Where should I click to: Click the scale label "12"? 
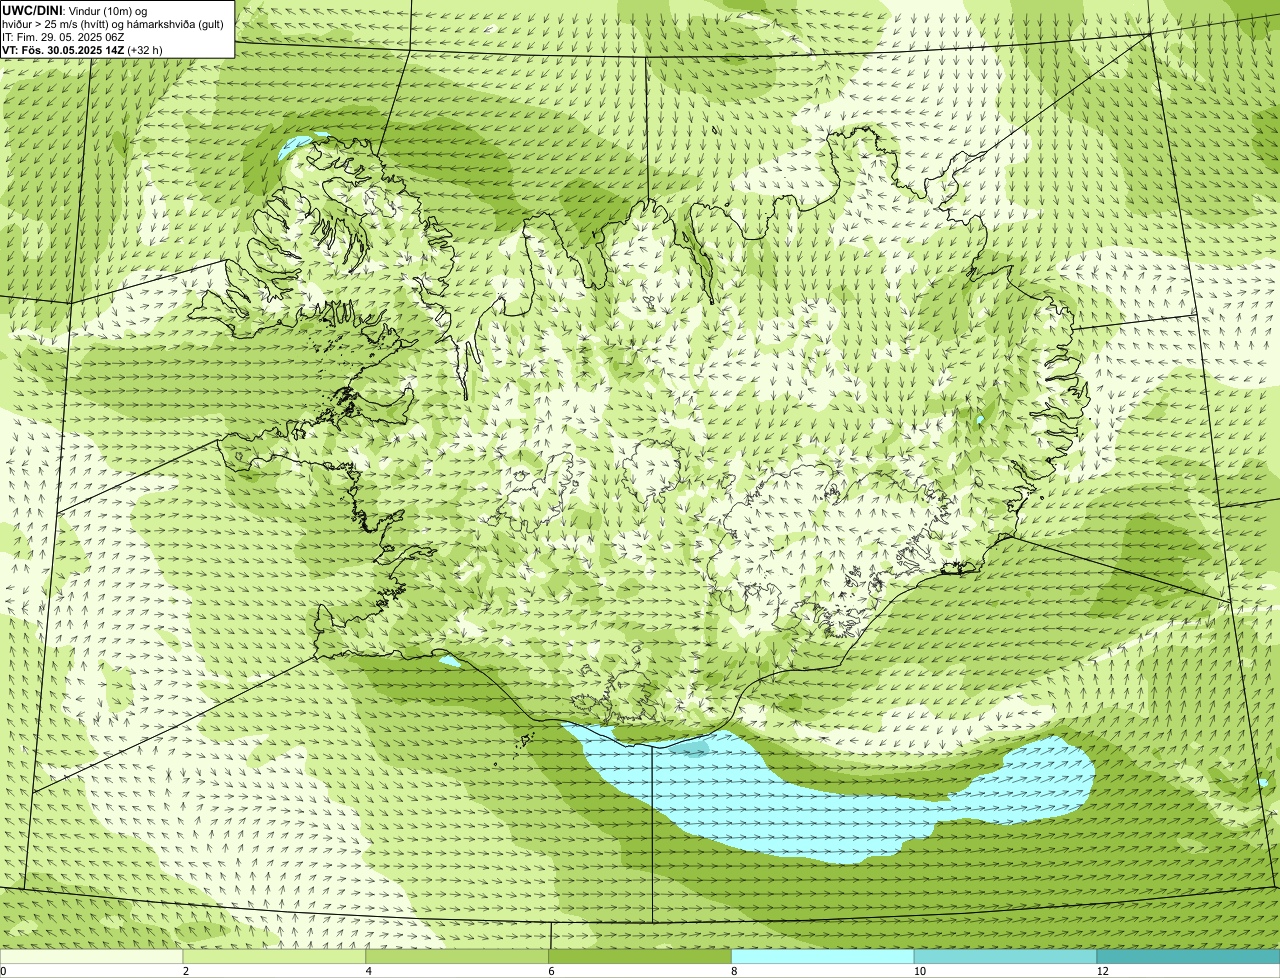coord(1102,971)
